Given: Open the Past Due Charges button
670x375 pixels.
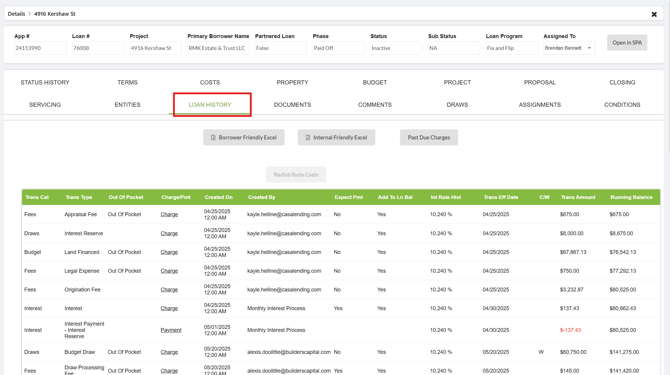Looking at the screenshot, I should coord(429,138).
